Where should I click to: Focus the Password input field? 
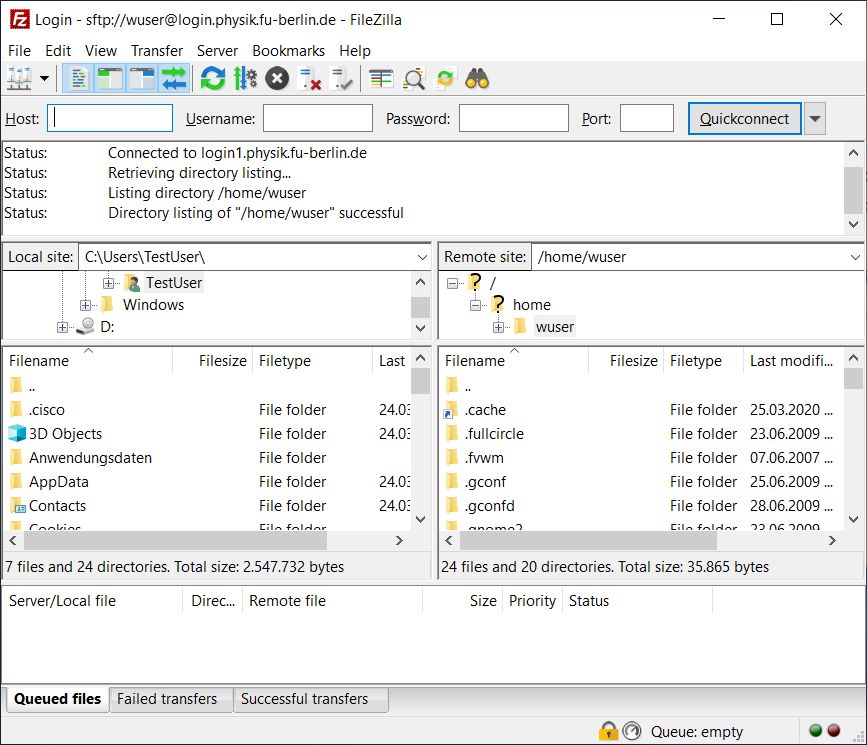point(514,118)
